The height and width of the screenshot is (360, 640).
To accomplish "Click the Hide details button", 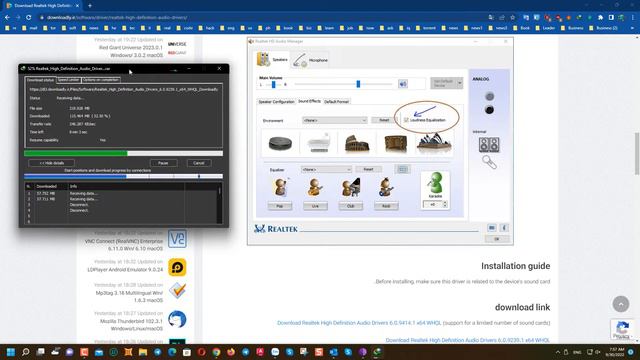I will click(51, 163).
